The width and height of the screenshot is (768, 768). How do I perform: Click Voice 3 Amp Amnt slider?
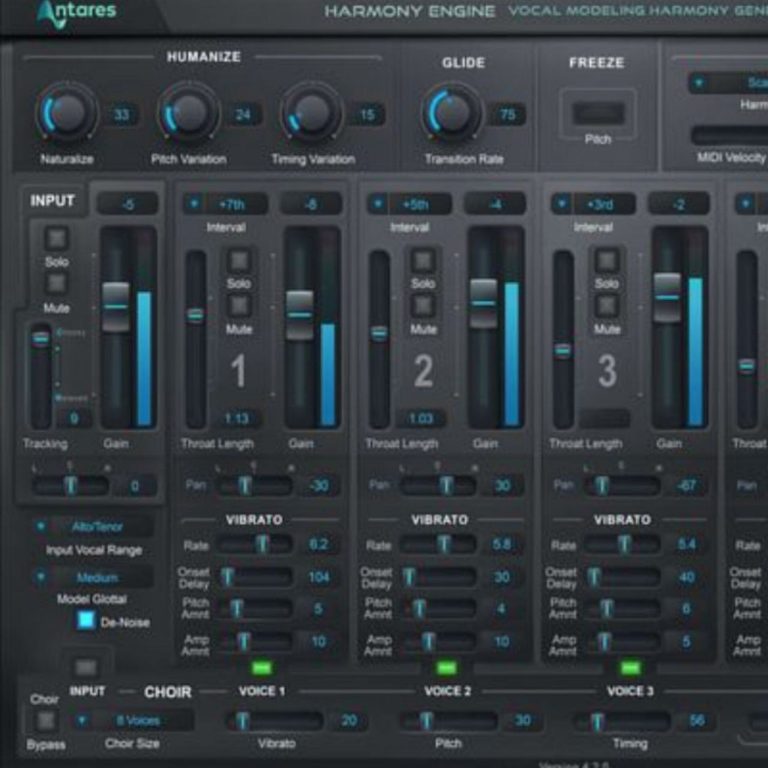[x=622, y=641]
